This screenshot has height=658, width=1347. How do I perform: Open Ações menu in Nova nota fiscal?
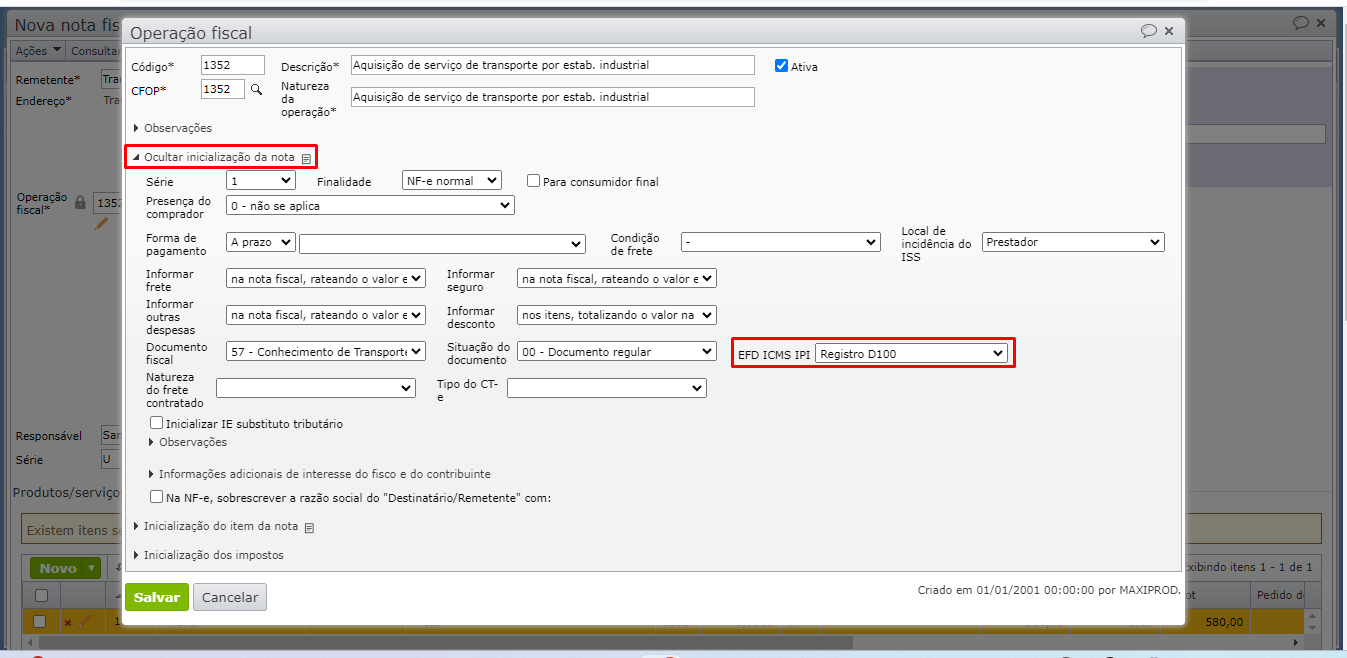click(x=38, y=50)
